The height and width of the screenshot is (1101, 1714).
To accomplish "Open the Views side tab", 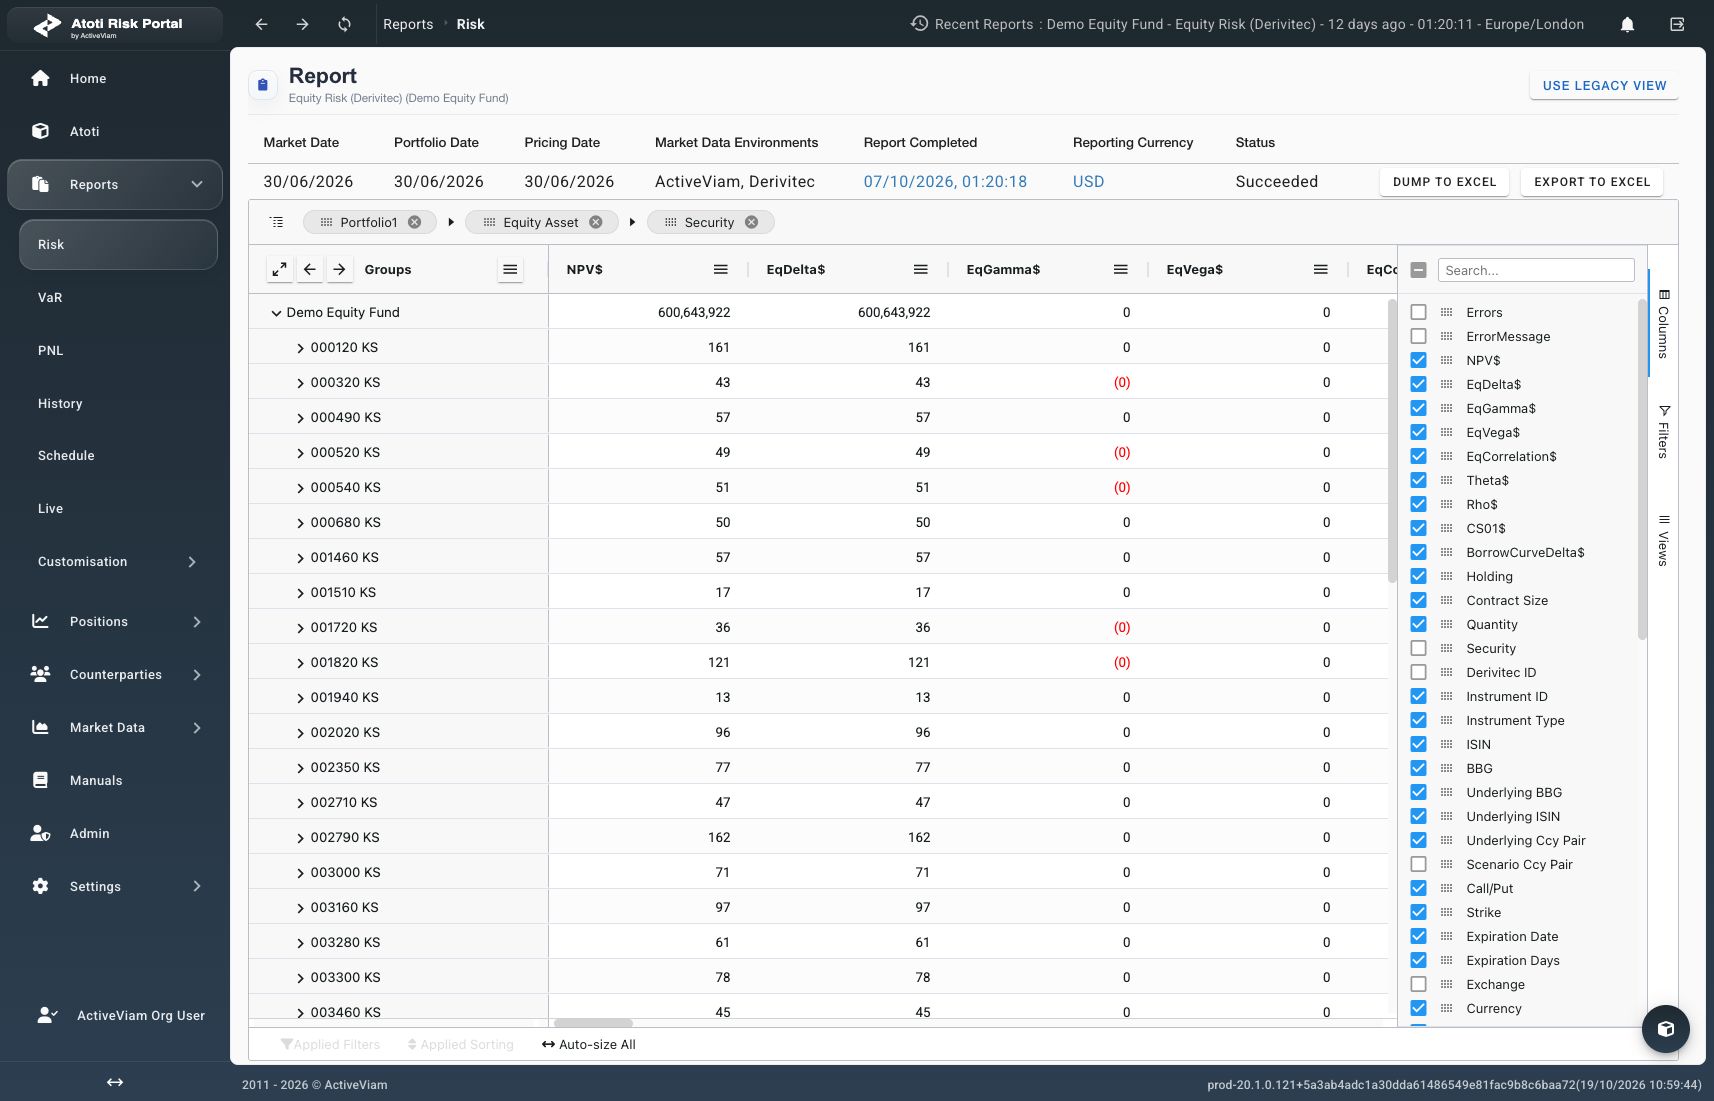I will (1663, 540).
